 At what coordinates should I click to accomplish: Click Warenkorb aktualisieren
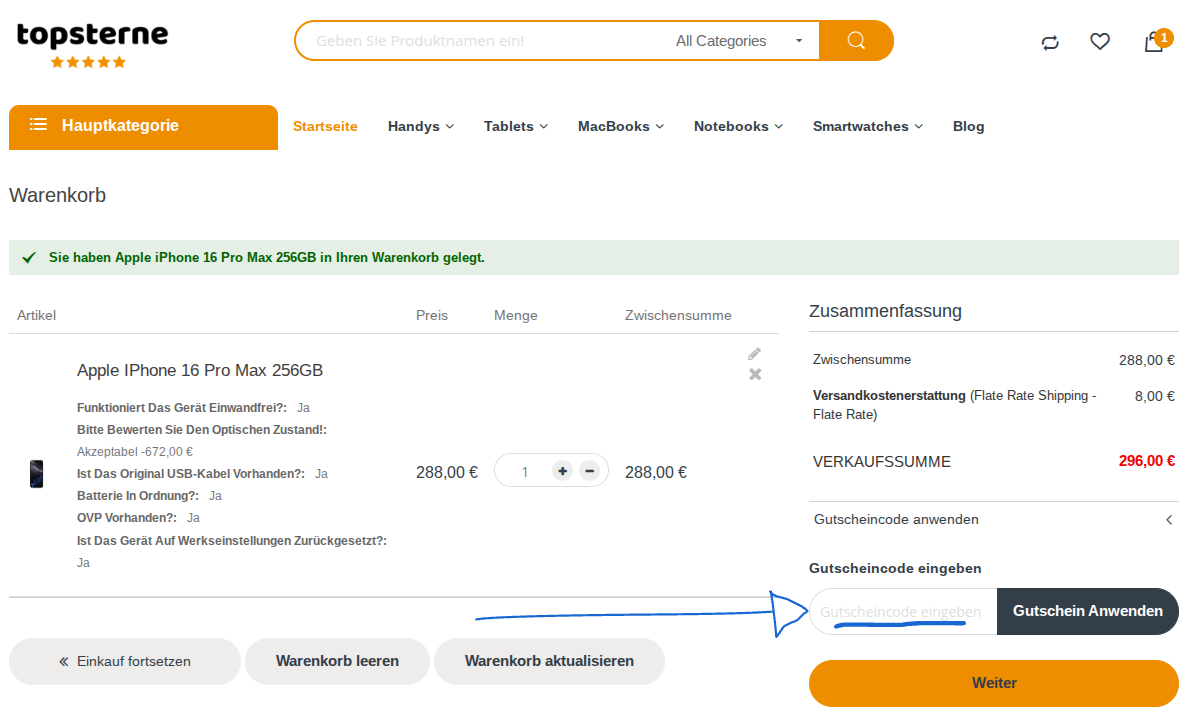coord(549,661)
